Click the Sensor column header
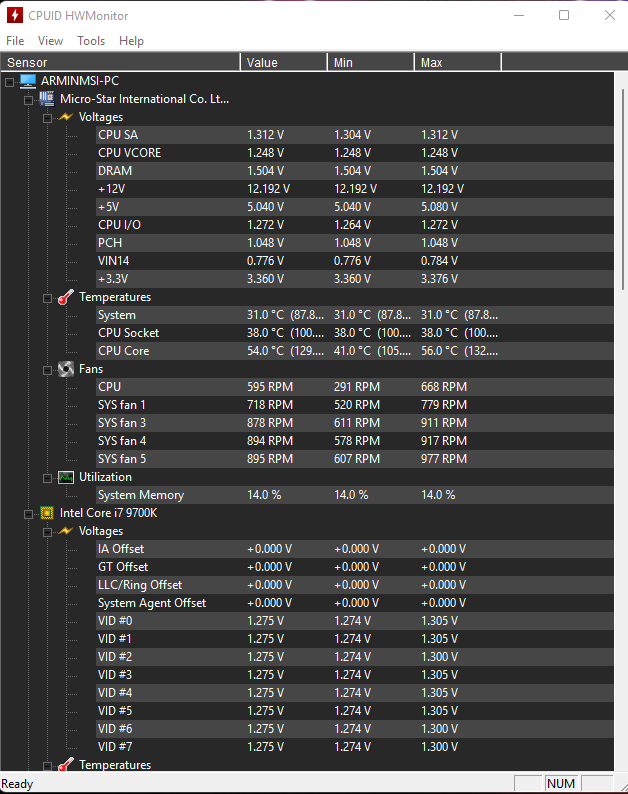628x794 pixels. [120, 62]
